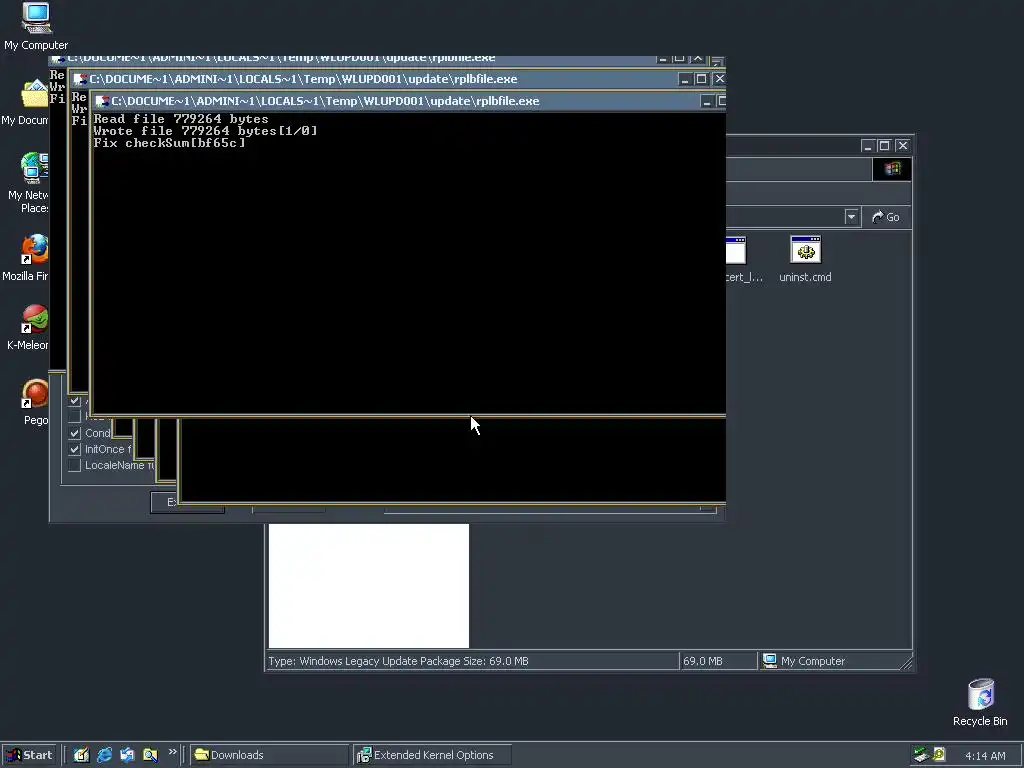Launch Internet Explorer from Quick Launch
Viewport: 1024px width, 768px height.
pyautogui.click(x=104, y=755)
